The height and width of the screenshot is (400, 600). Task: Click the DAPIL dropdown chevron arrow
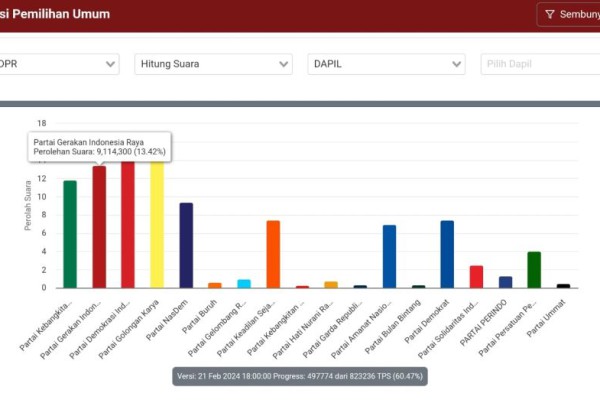(456, 64)
